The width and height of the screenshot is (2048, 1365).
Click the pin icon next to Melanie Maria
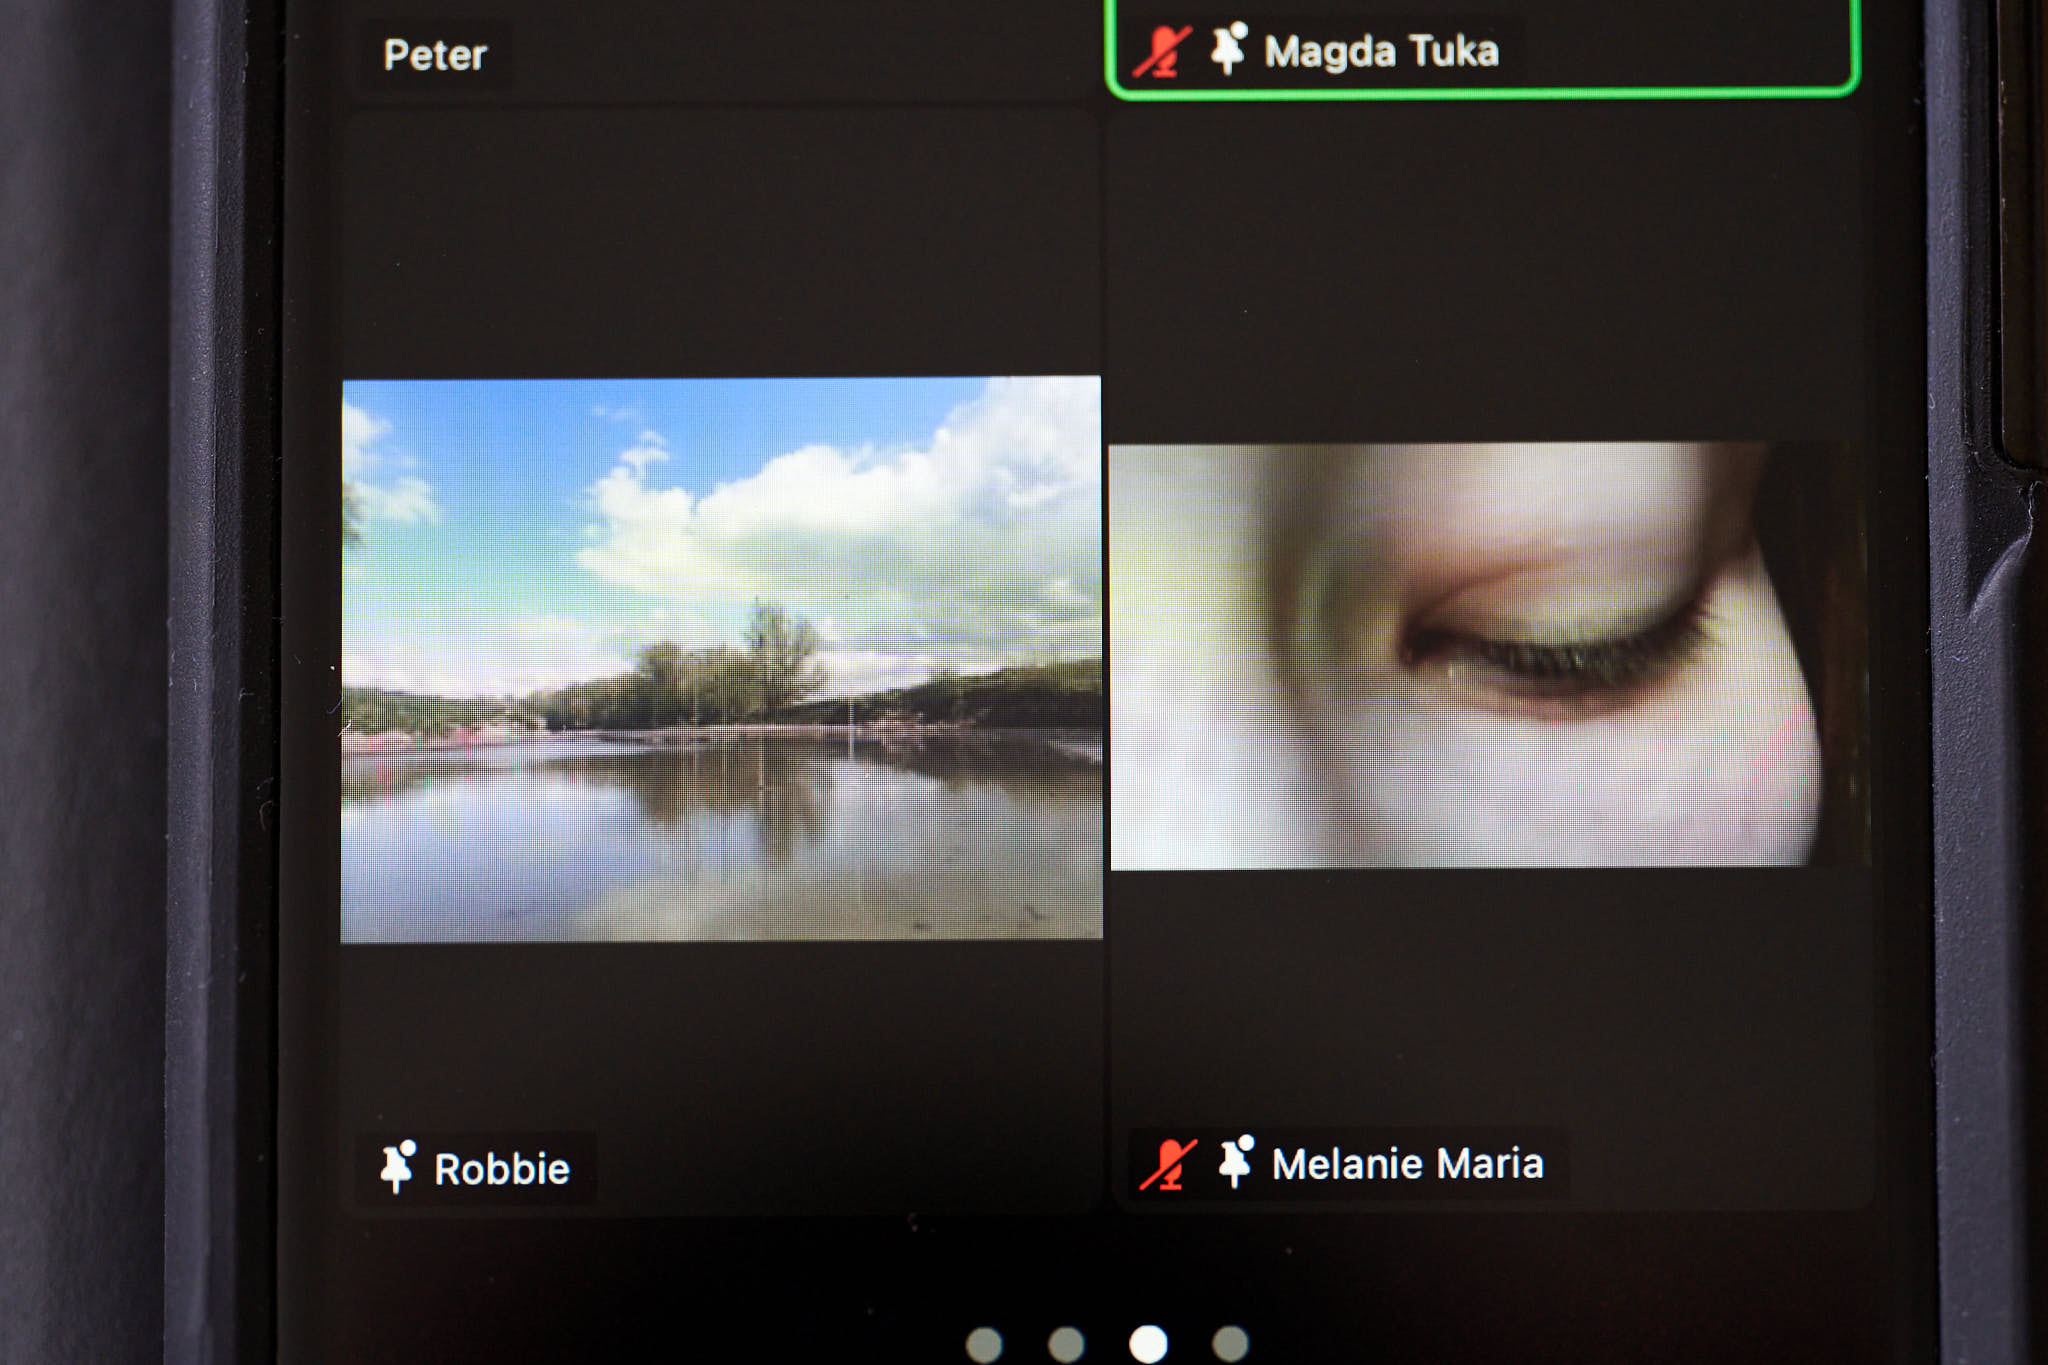pos(1237,1161)
